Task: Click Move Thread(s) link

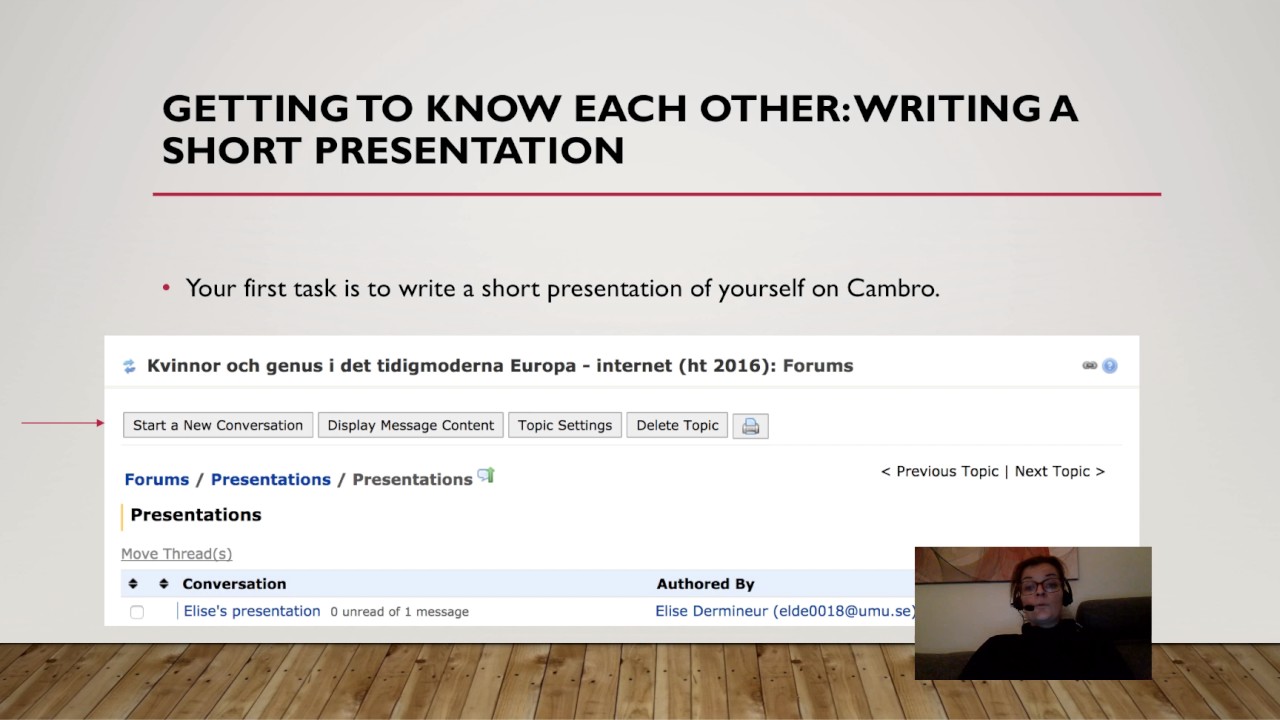Action: coord(176,554)
